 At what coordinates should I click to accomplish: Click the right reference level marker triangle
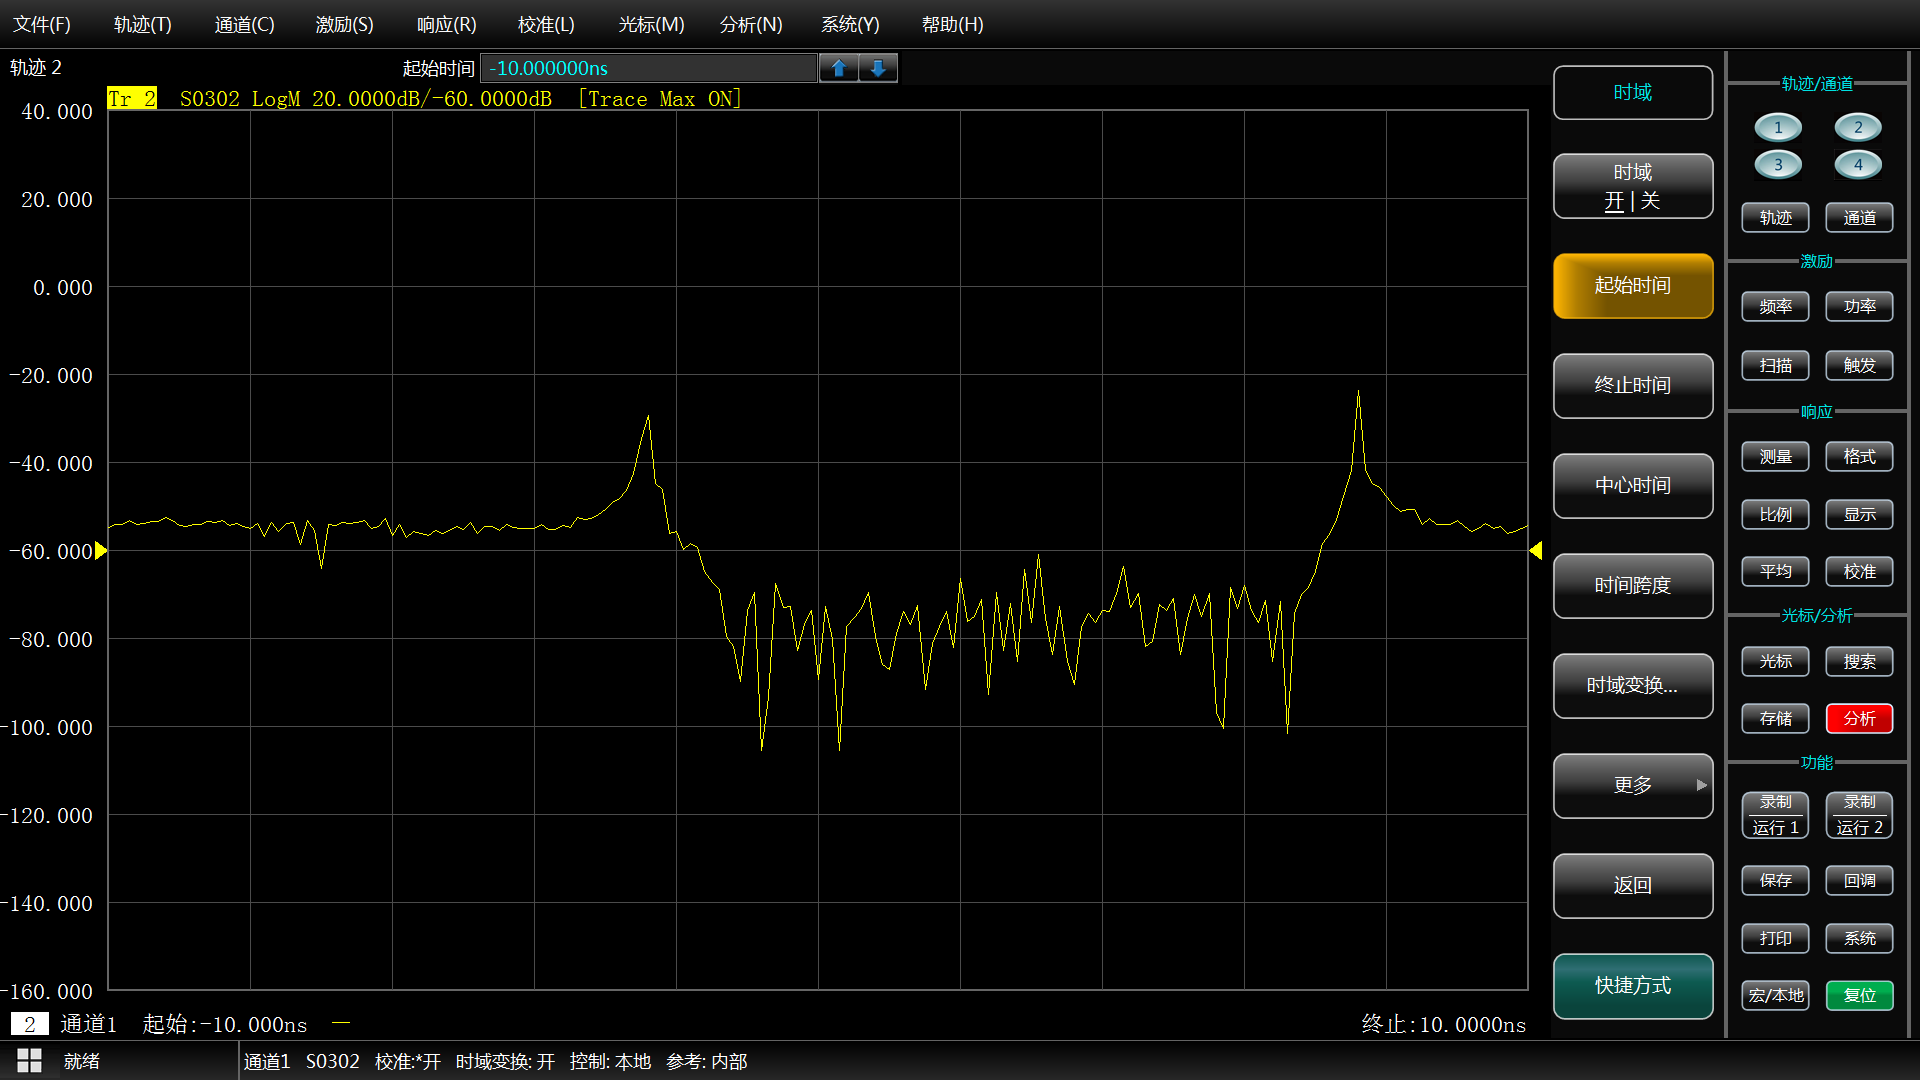click(1536, 551)
